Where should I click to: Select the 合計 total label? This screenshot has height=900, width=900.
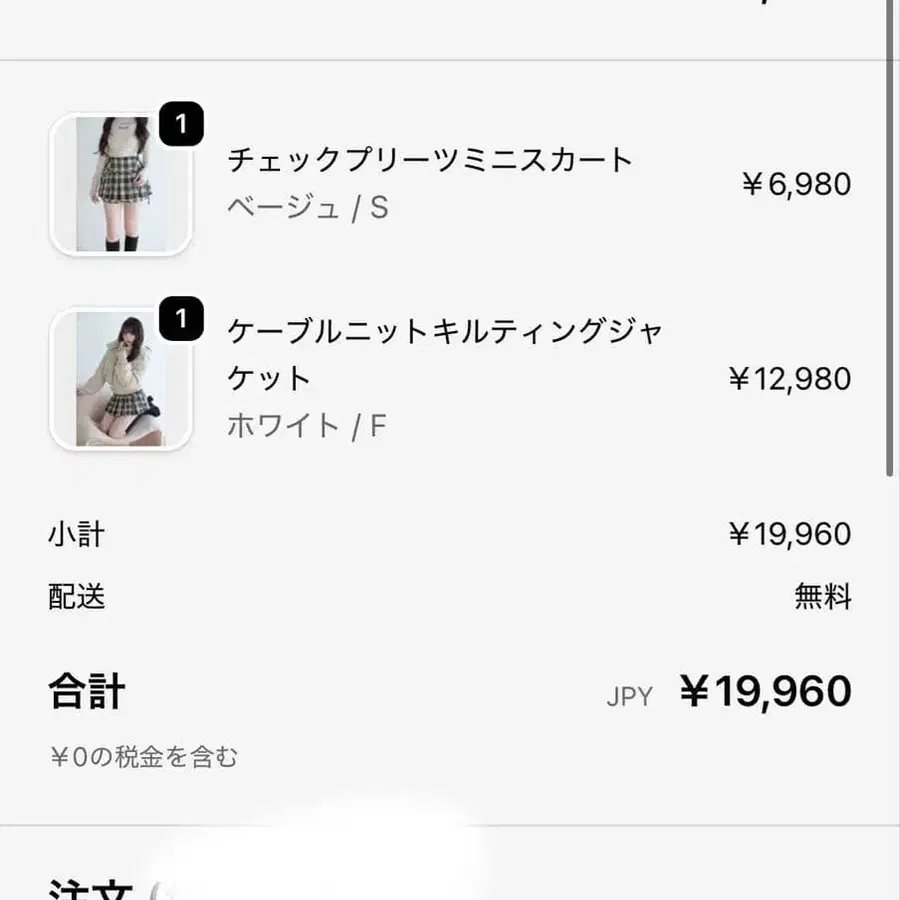(x=85, y=690)
